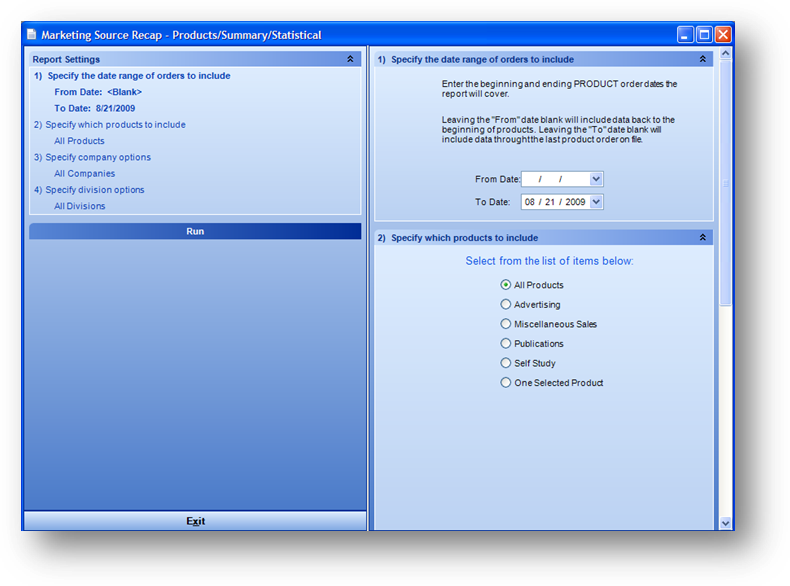
Task: Click the Report Settings panel header
Action: point(195,59)
